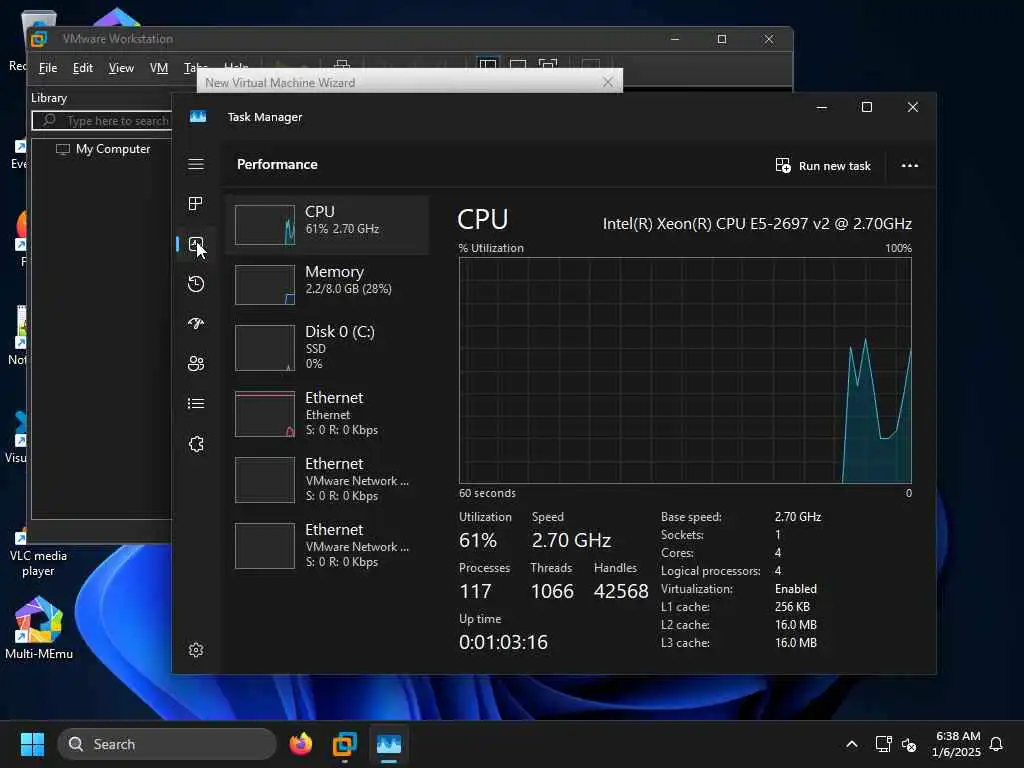
Task: Open View menu in VMware Workstation
Action: 121,68
